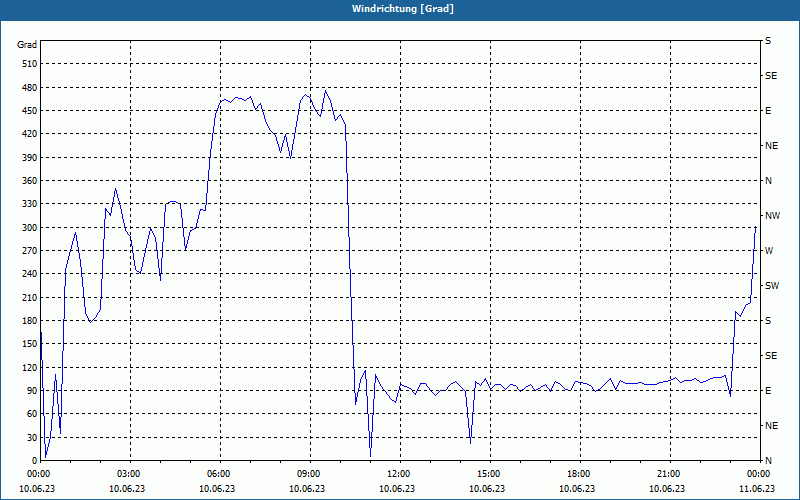
Task: Select the W compass label
Action: [x=769, y=251]
